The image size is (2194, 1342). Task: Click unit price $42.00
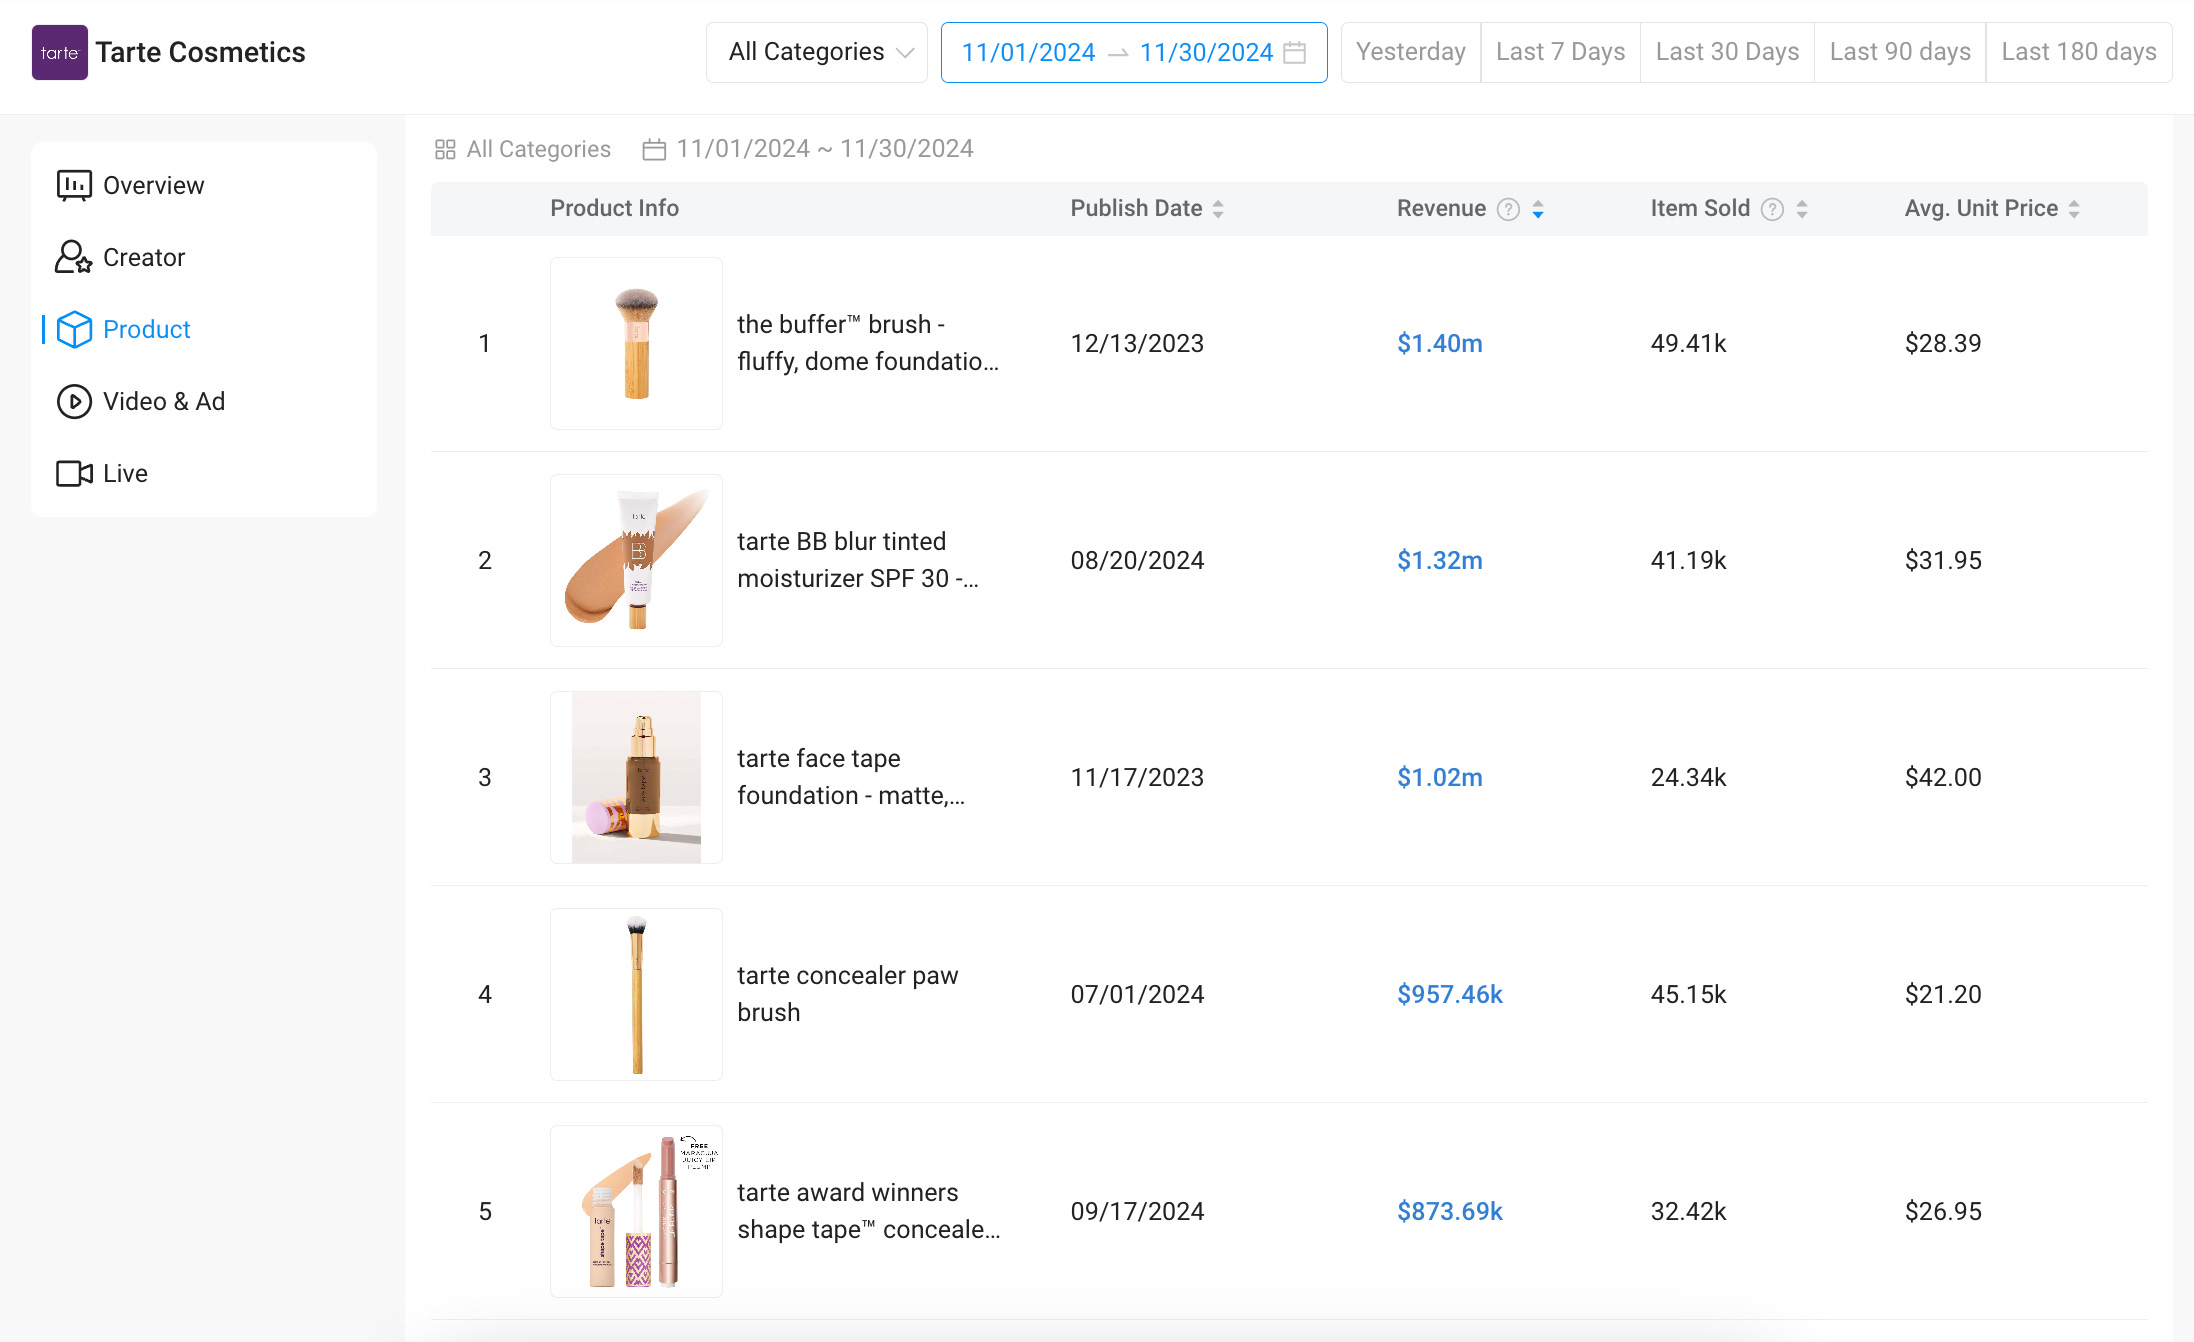[x=1943, y=777]
